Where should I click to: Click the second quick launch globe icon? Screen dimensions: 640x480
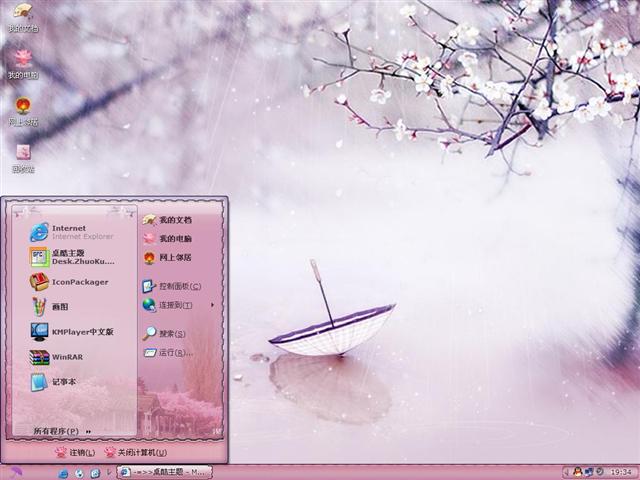coord(79,473)
